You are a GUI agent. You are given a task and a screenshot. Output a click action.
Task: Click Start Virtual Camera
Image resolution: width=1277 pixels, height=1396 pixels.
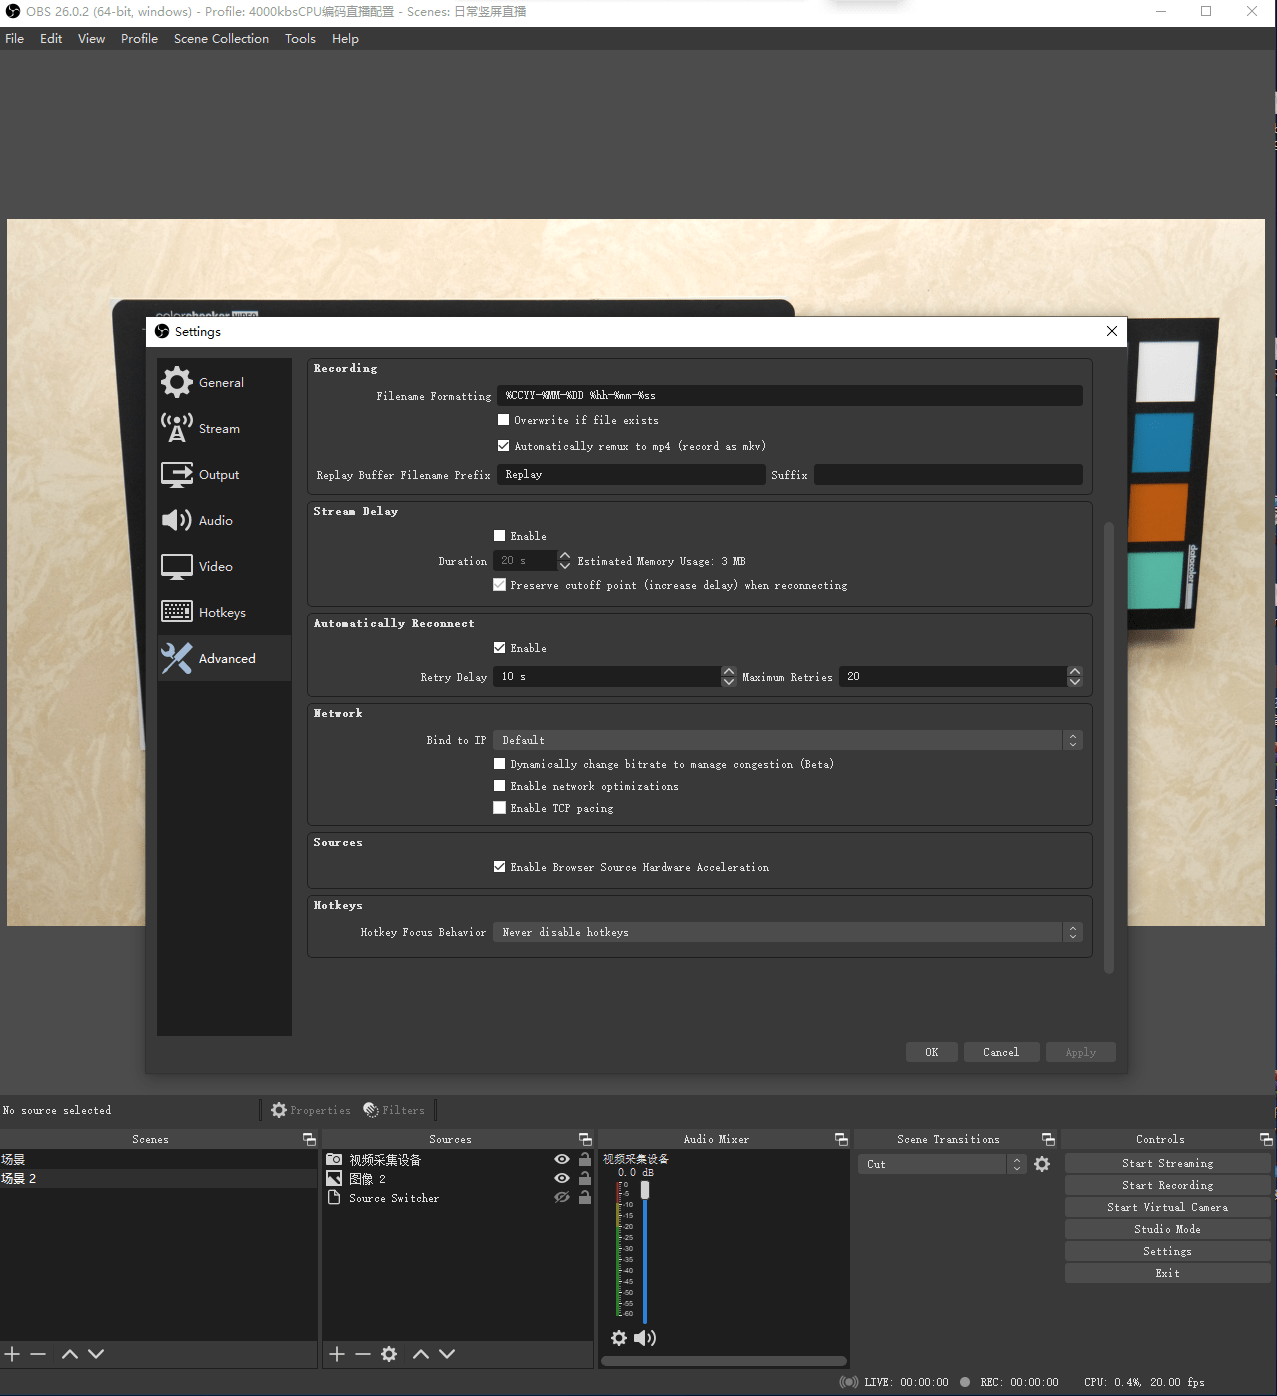(1166, 1206)
